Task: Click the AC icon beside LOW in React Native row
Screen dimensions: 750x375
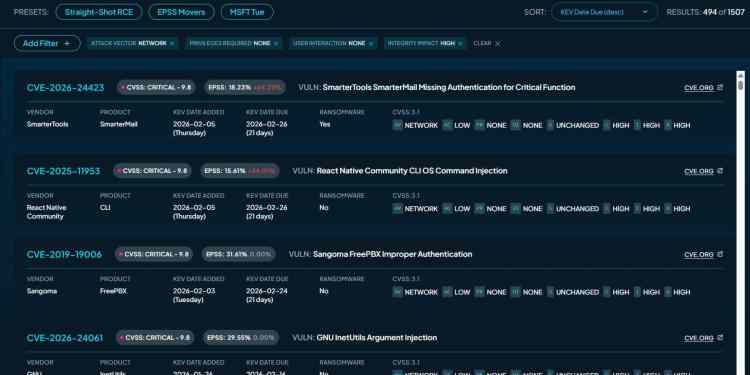Action: (x=447, y=209)
